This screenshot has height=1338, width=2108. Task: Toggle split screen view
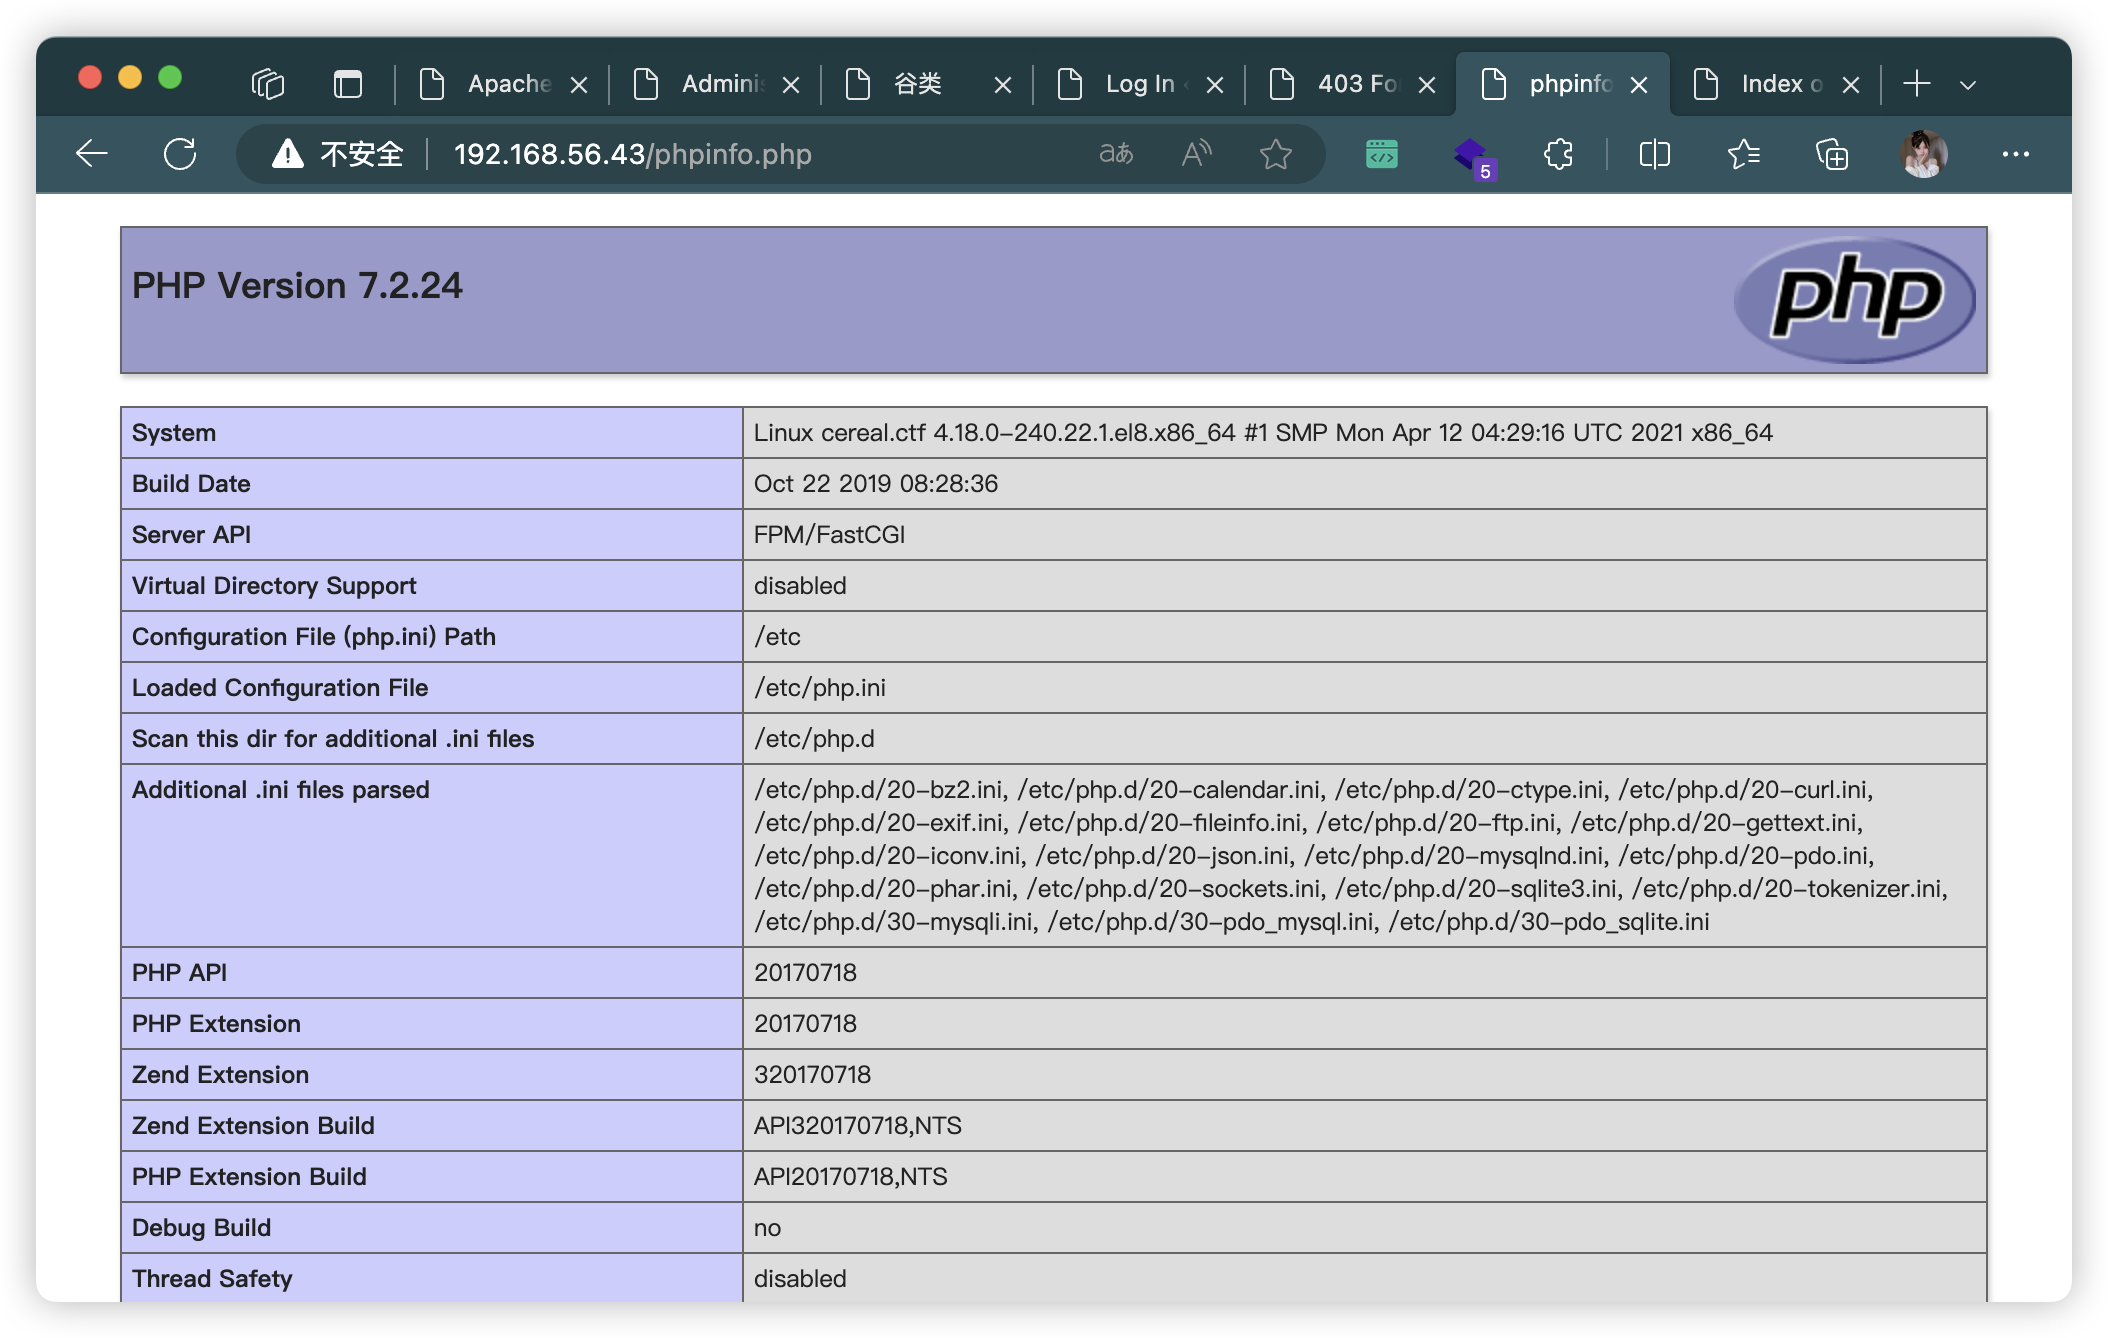(x=1654, y=154)
